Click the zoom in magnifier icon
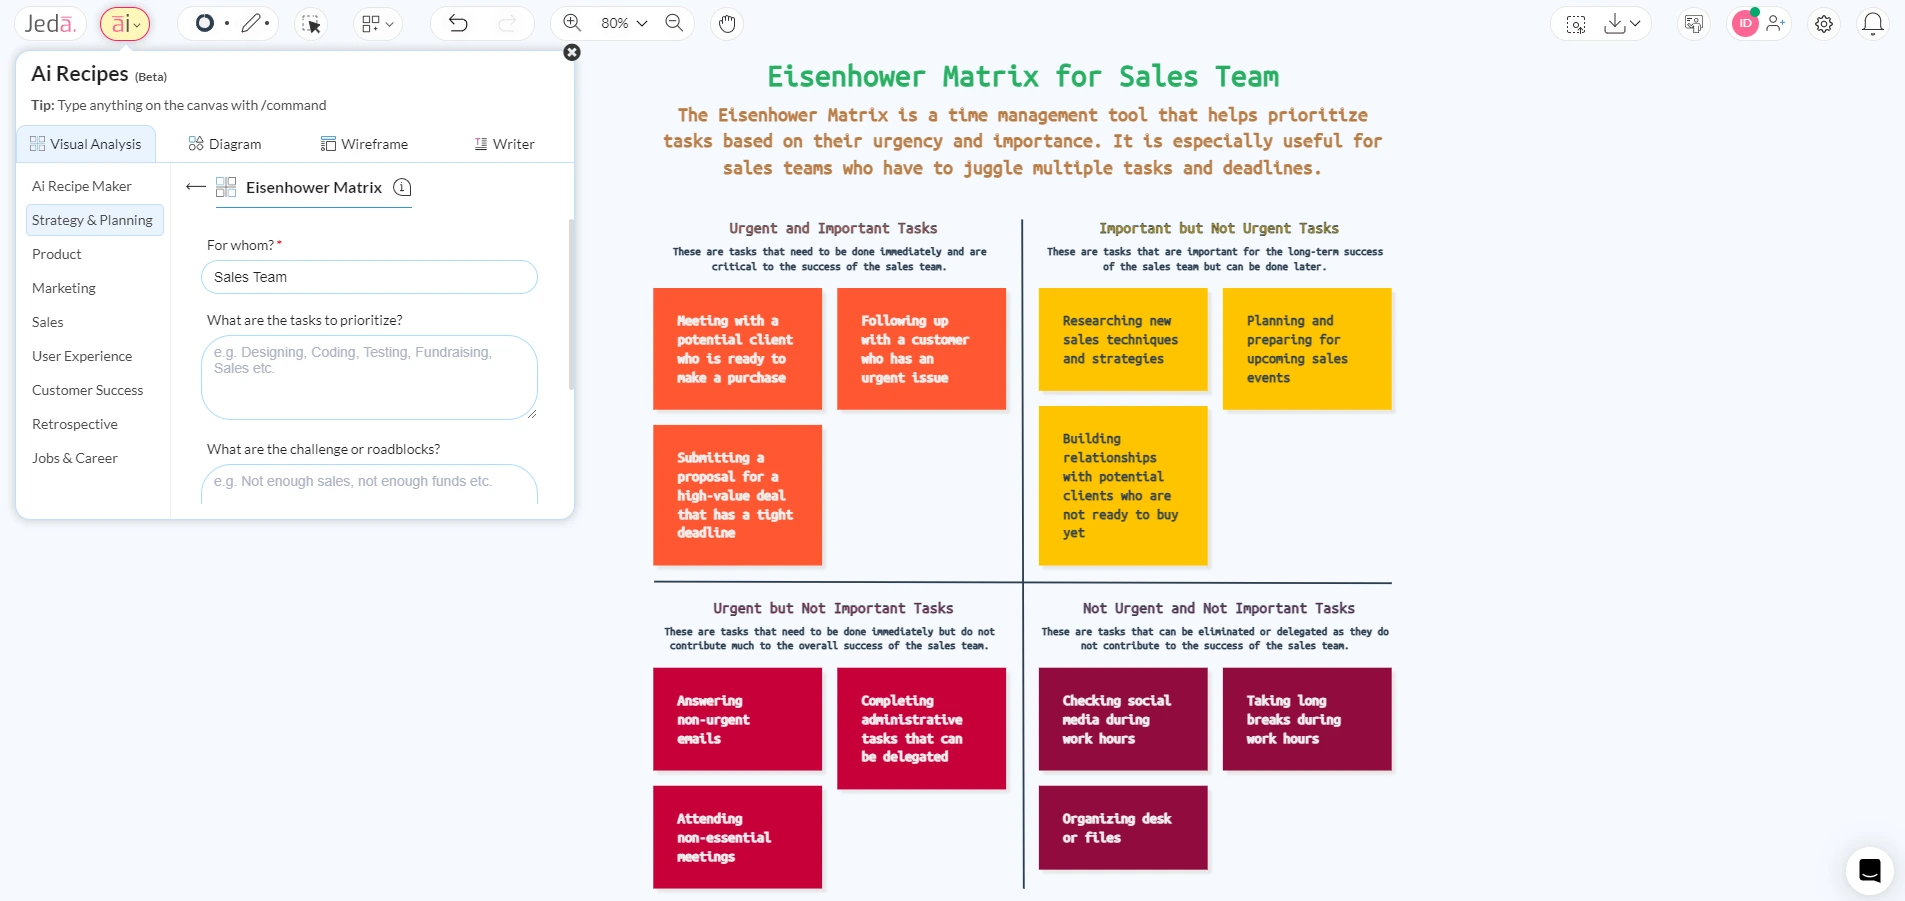This screenshot has width=1905, height=901. (x=573, y=22)
